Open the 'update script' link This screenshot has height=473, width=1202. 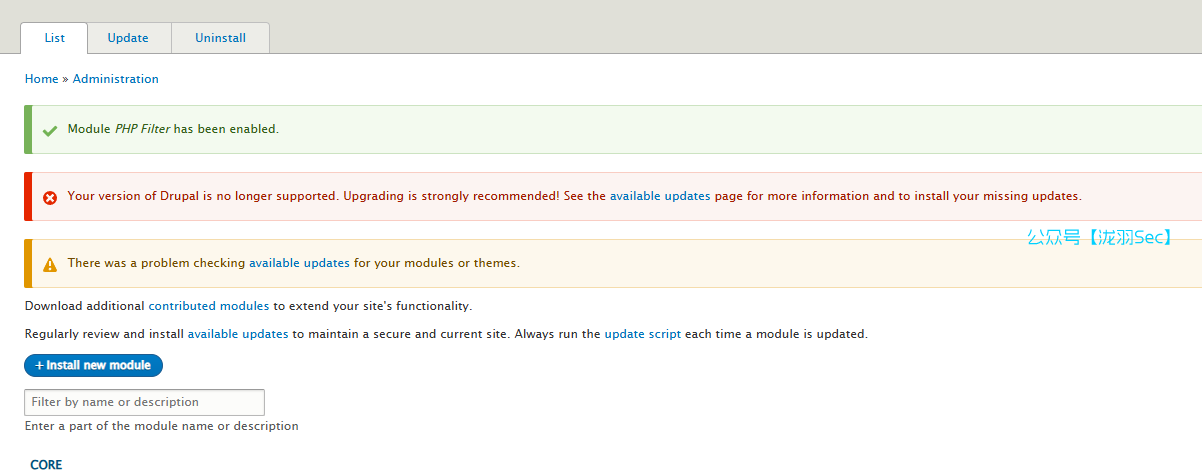[x=642, y=334]
